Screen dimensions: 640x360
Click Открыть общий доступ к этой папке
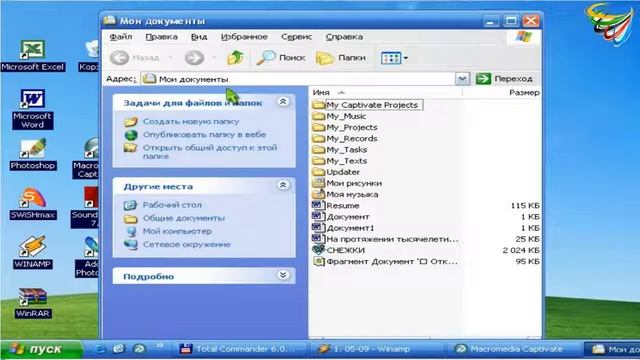point(210,151)
